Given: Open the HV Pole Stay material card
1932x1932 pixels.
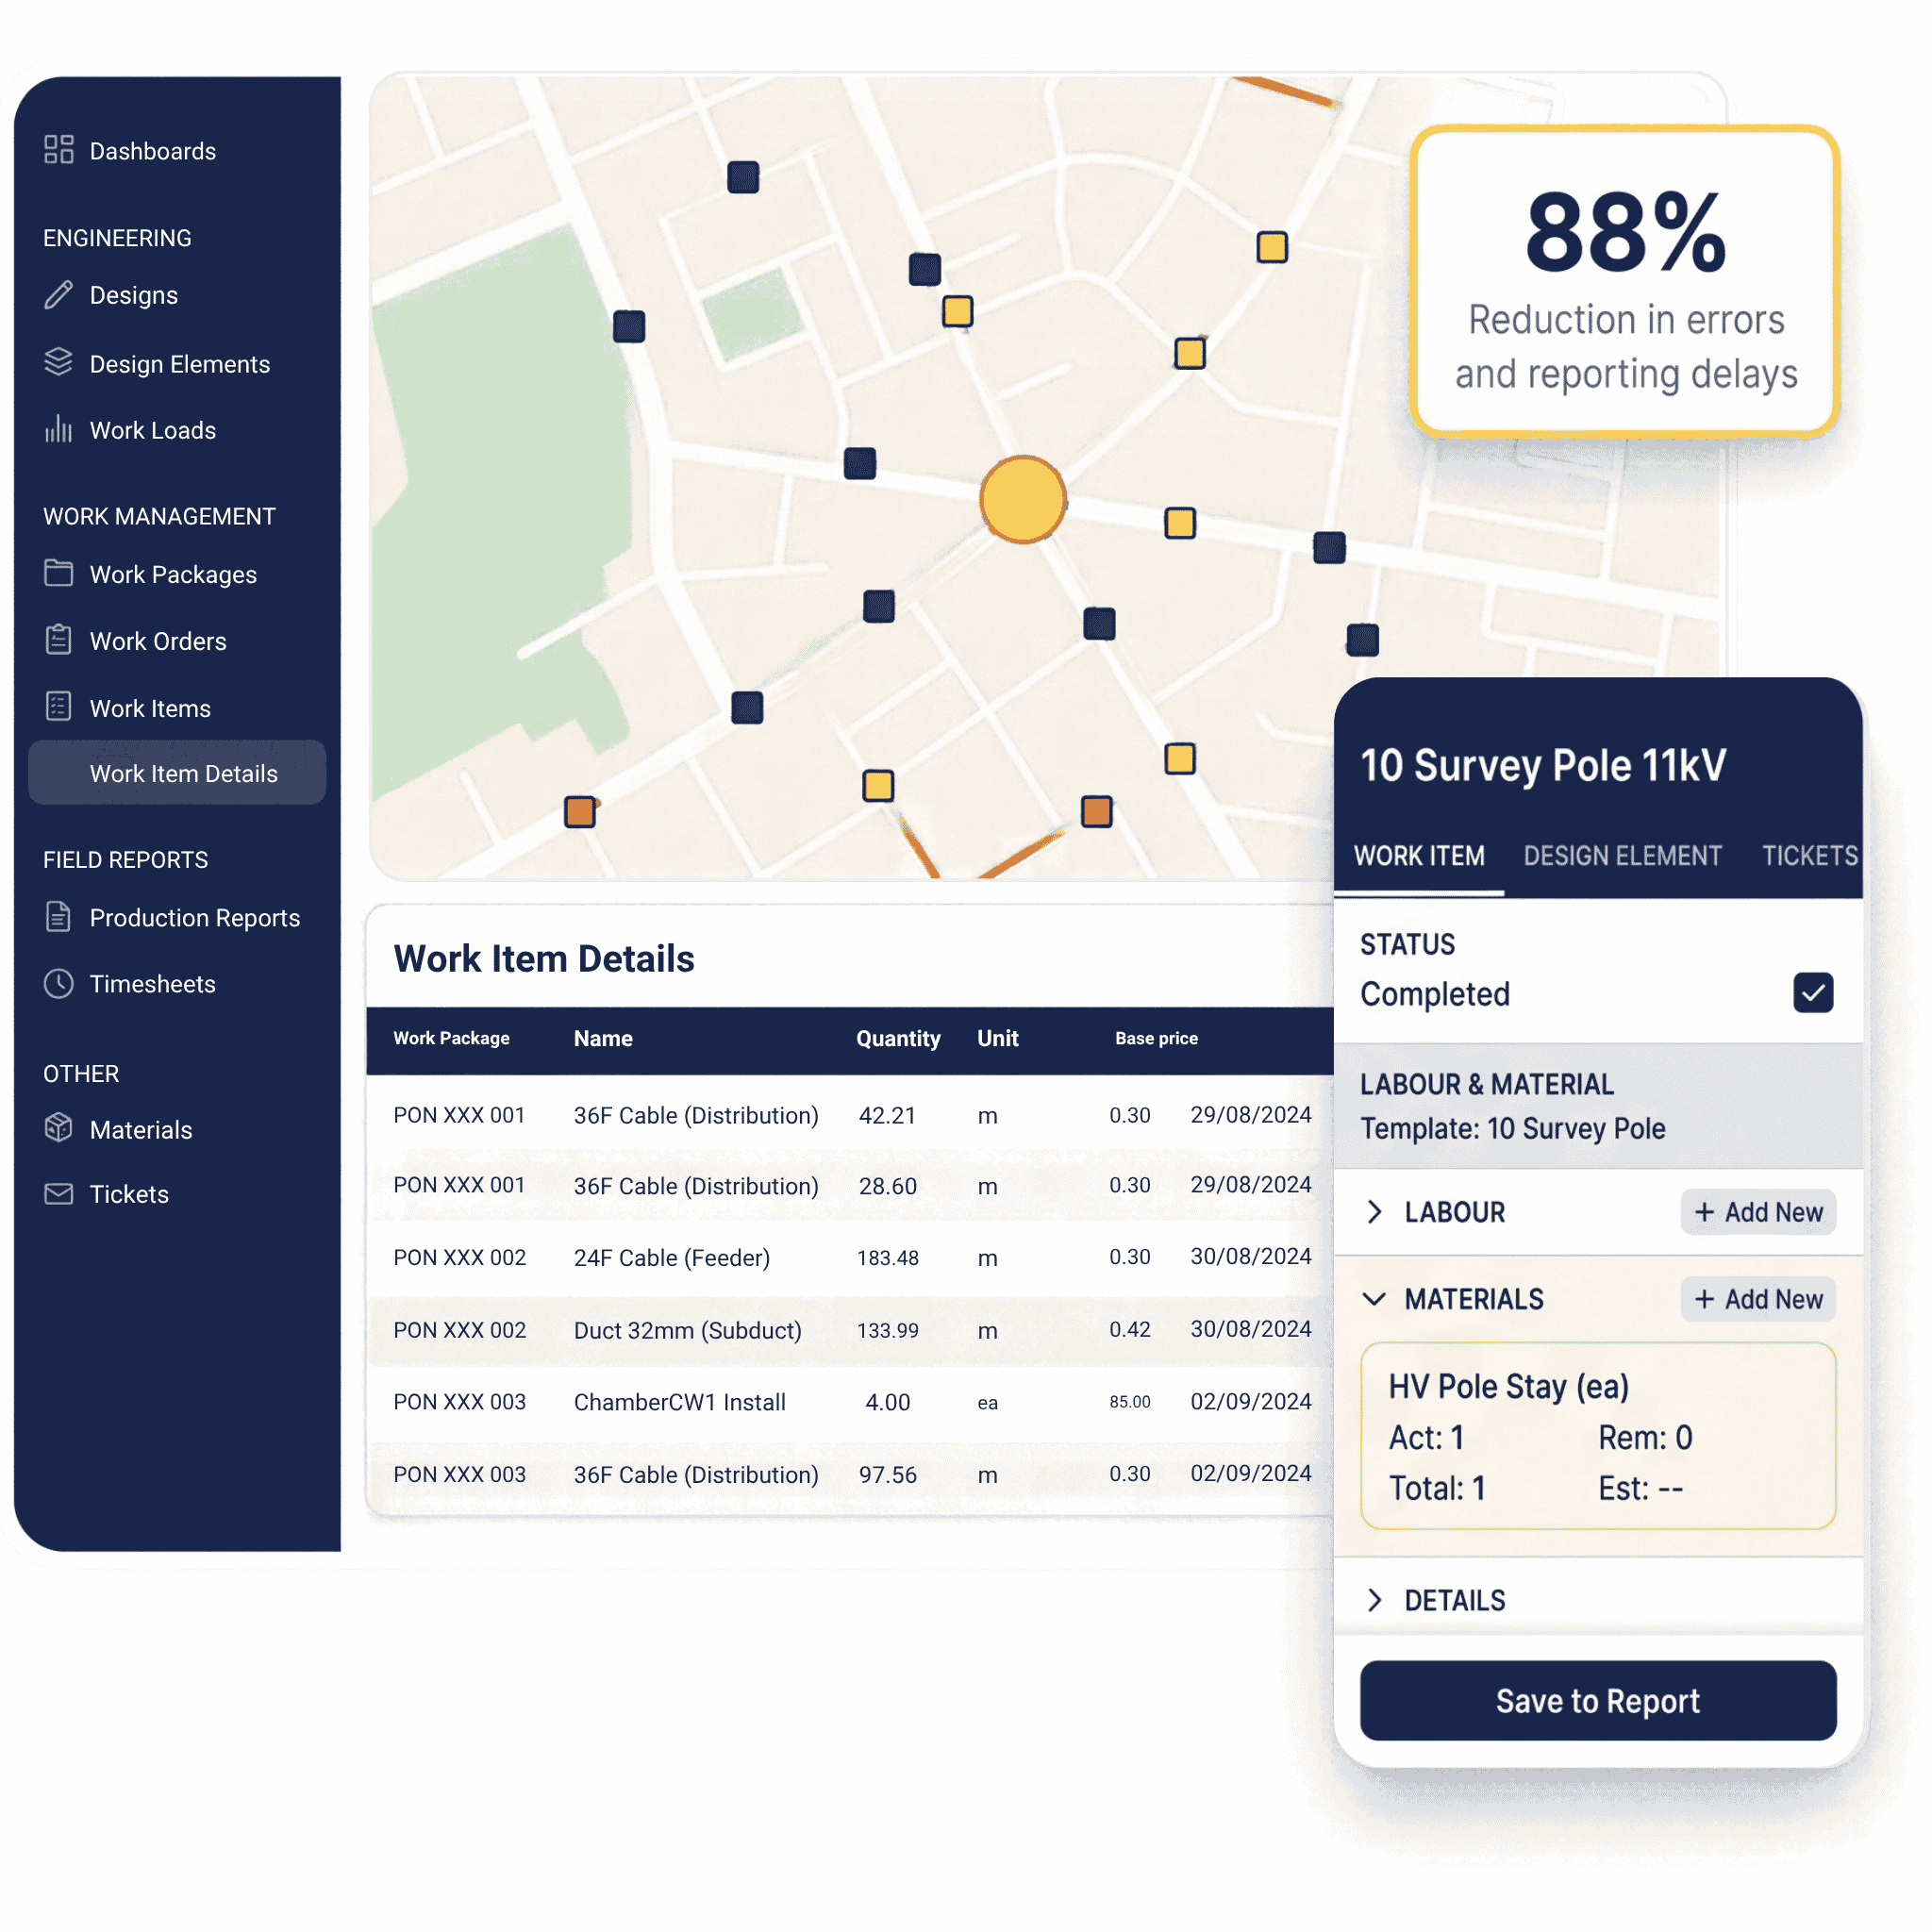Looking at the screenshot, I should 1598,1436.
